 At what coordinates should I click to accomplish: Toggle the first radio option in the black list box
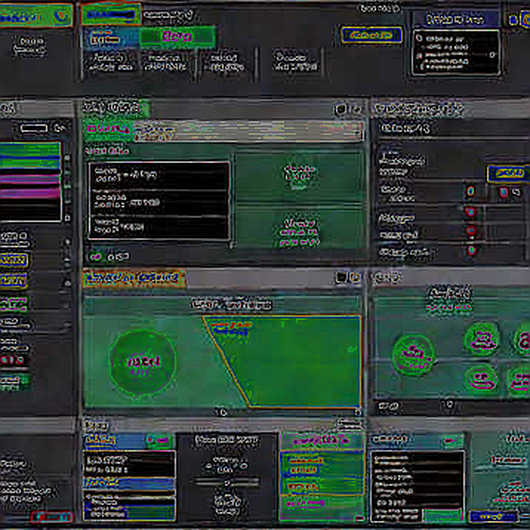(x=419, y=39)
